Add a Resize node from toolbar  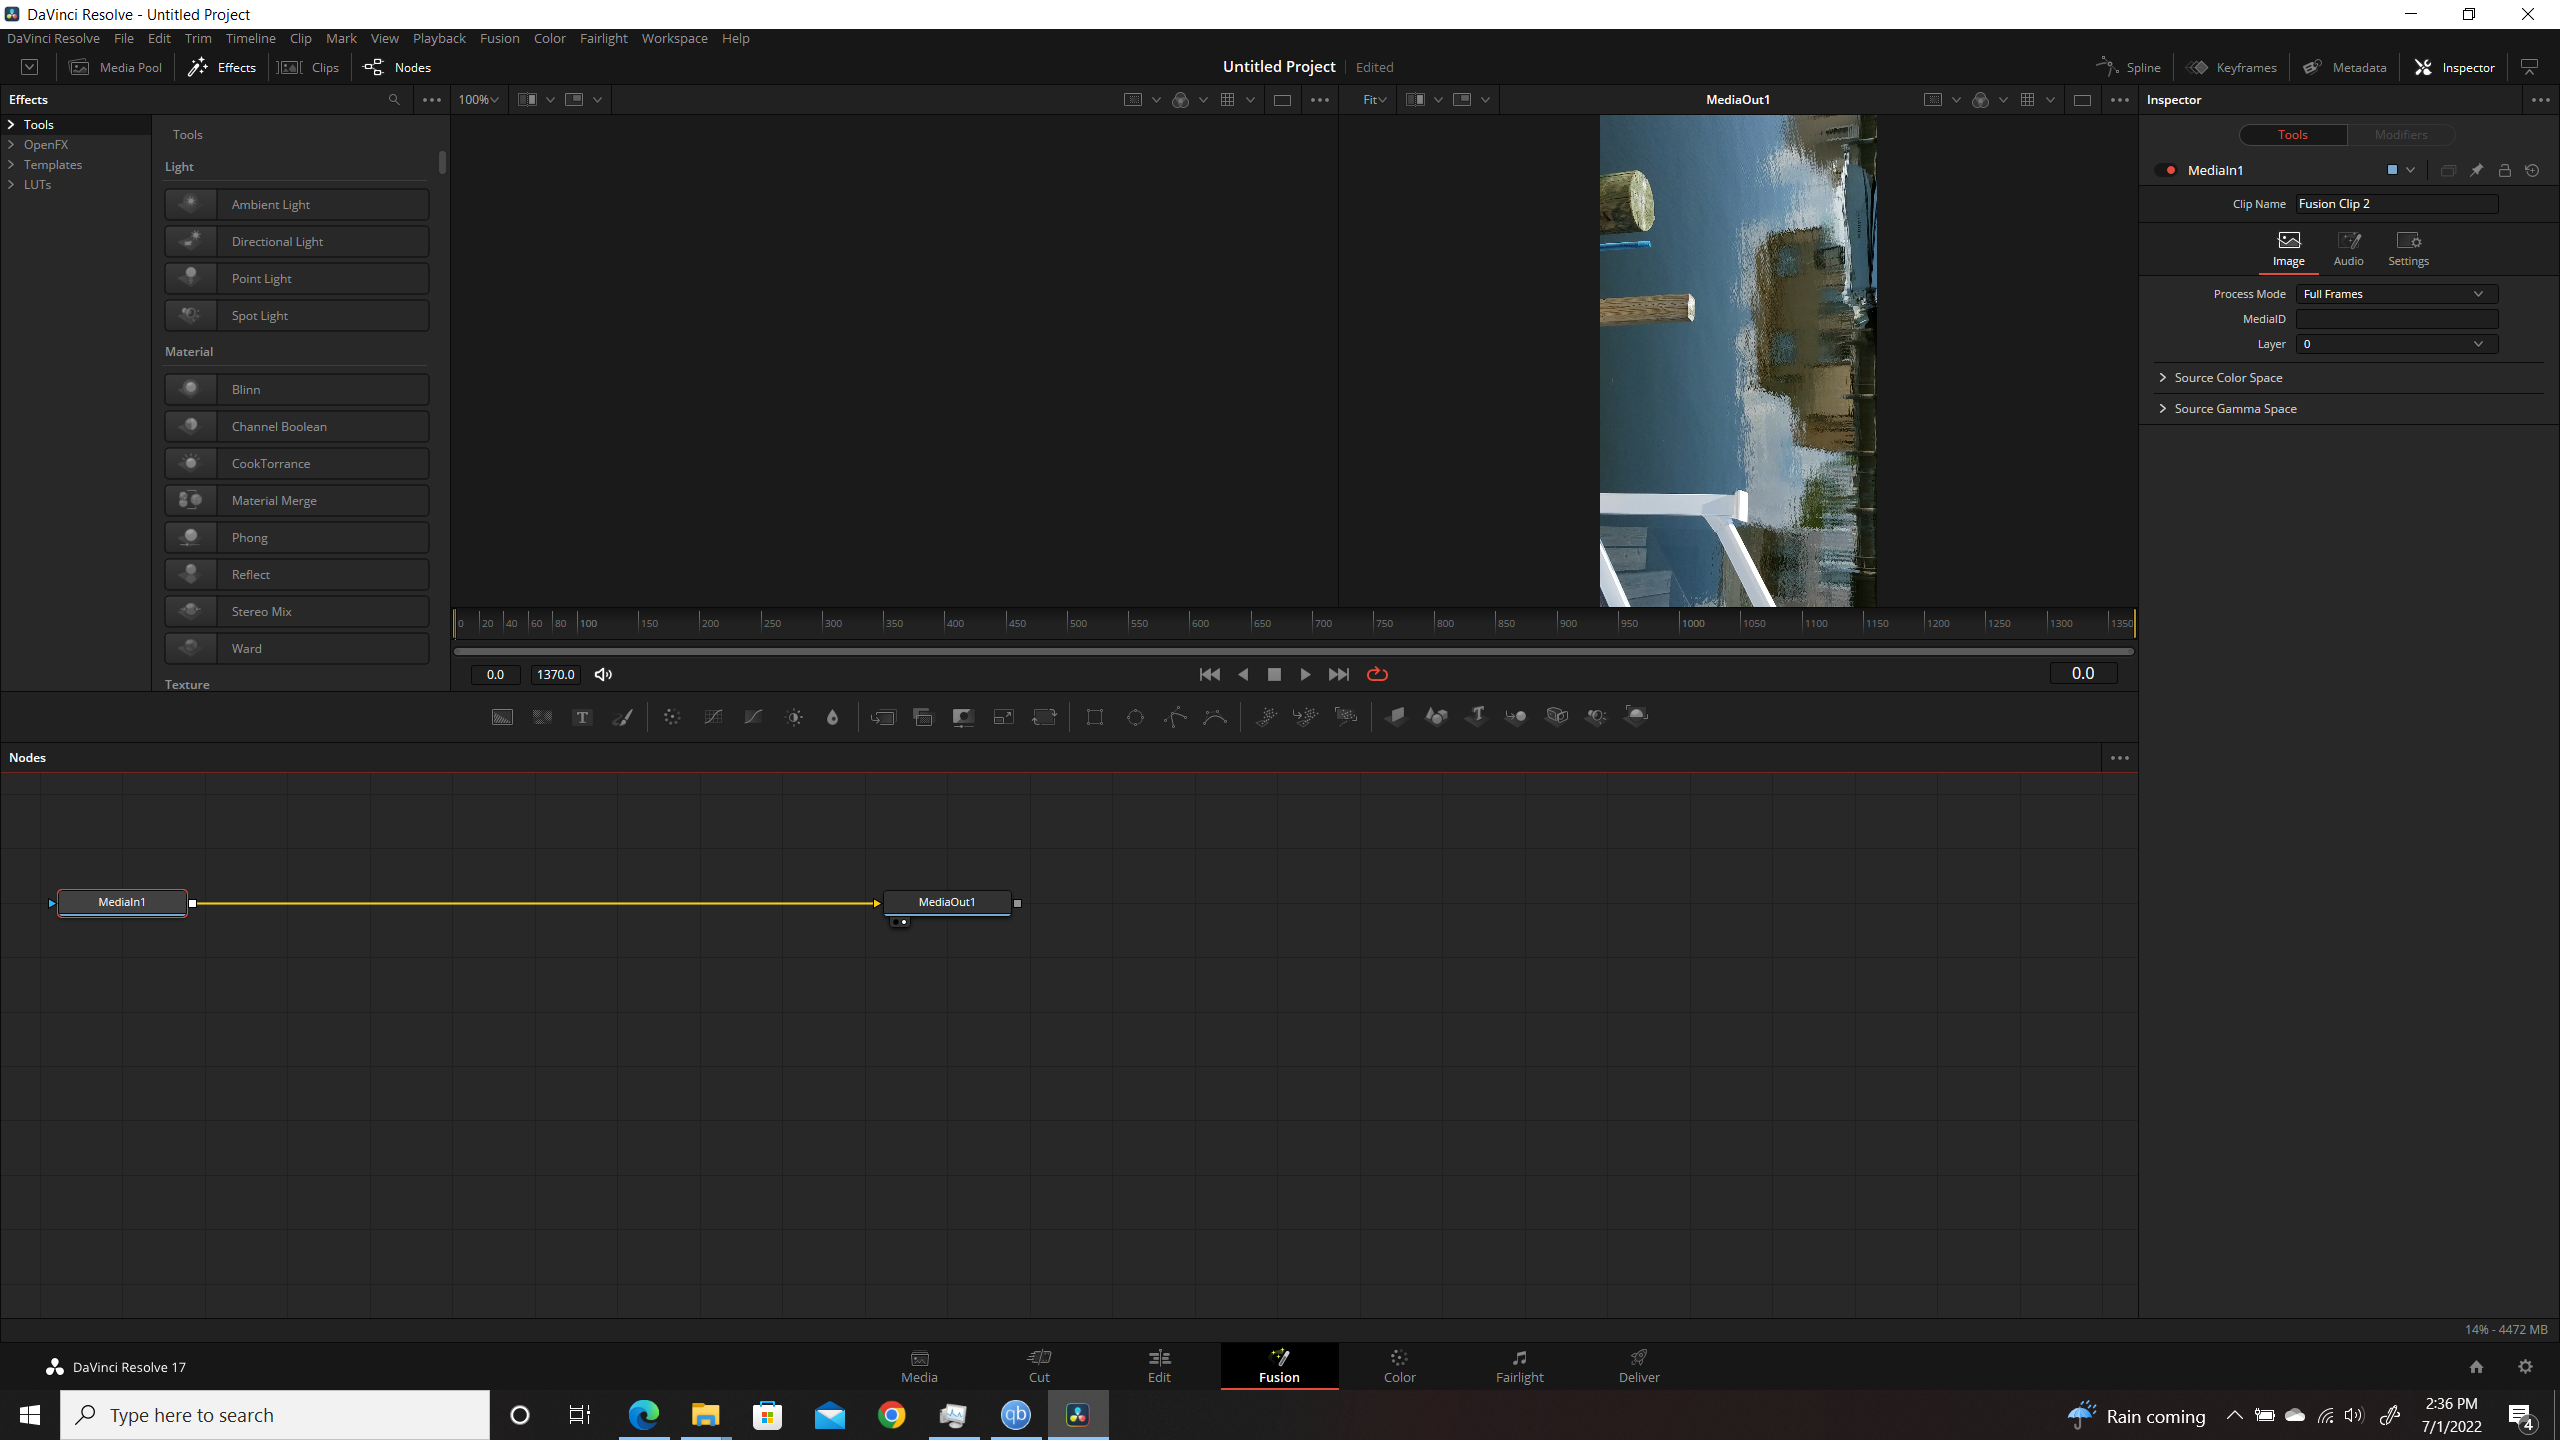(1003, 717)
